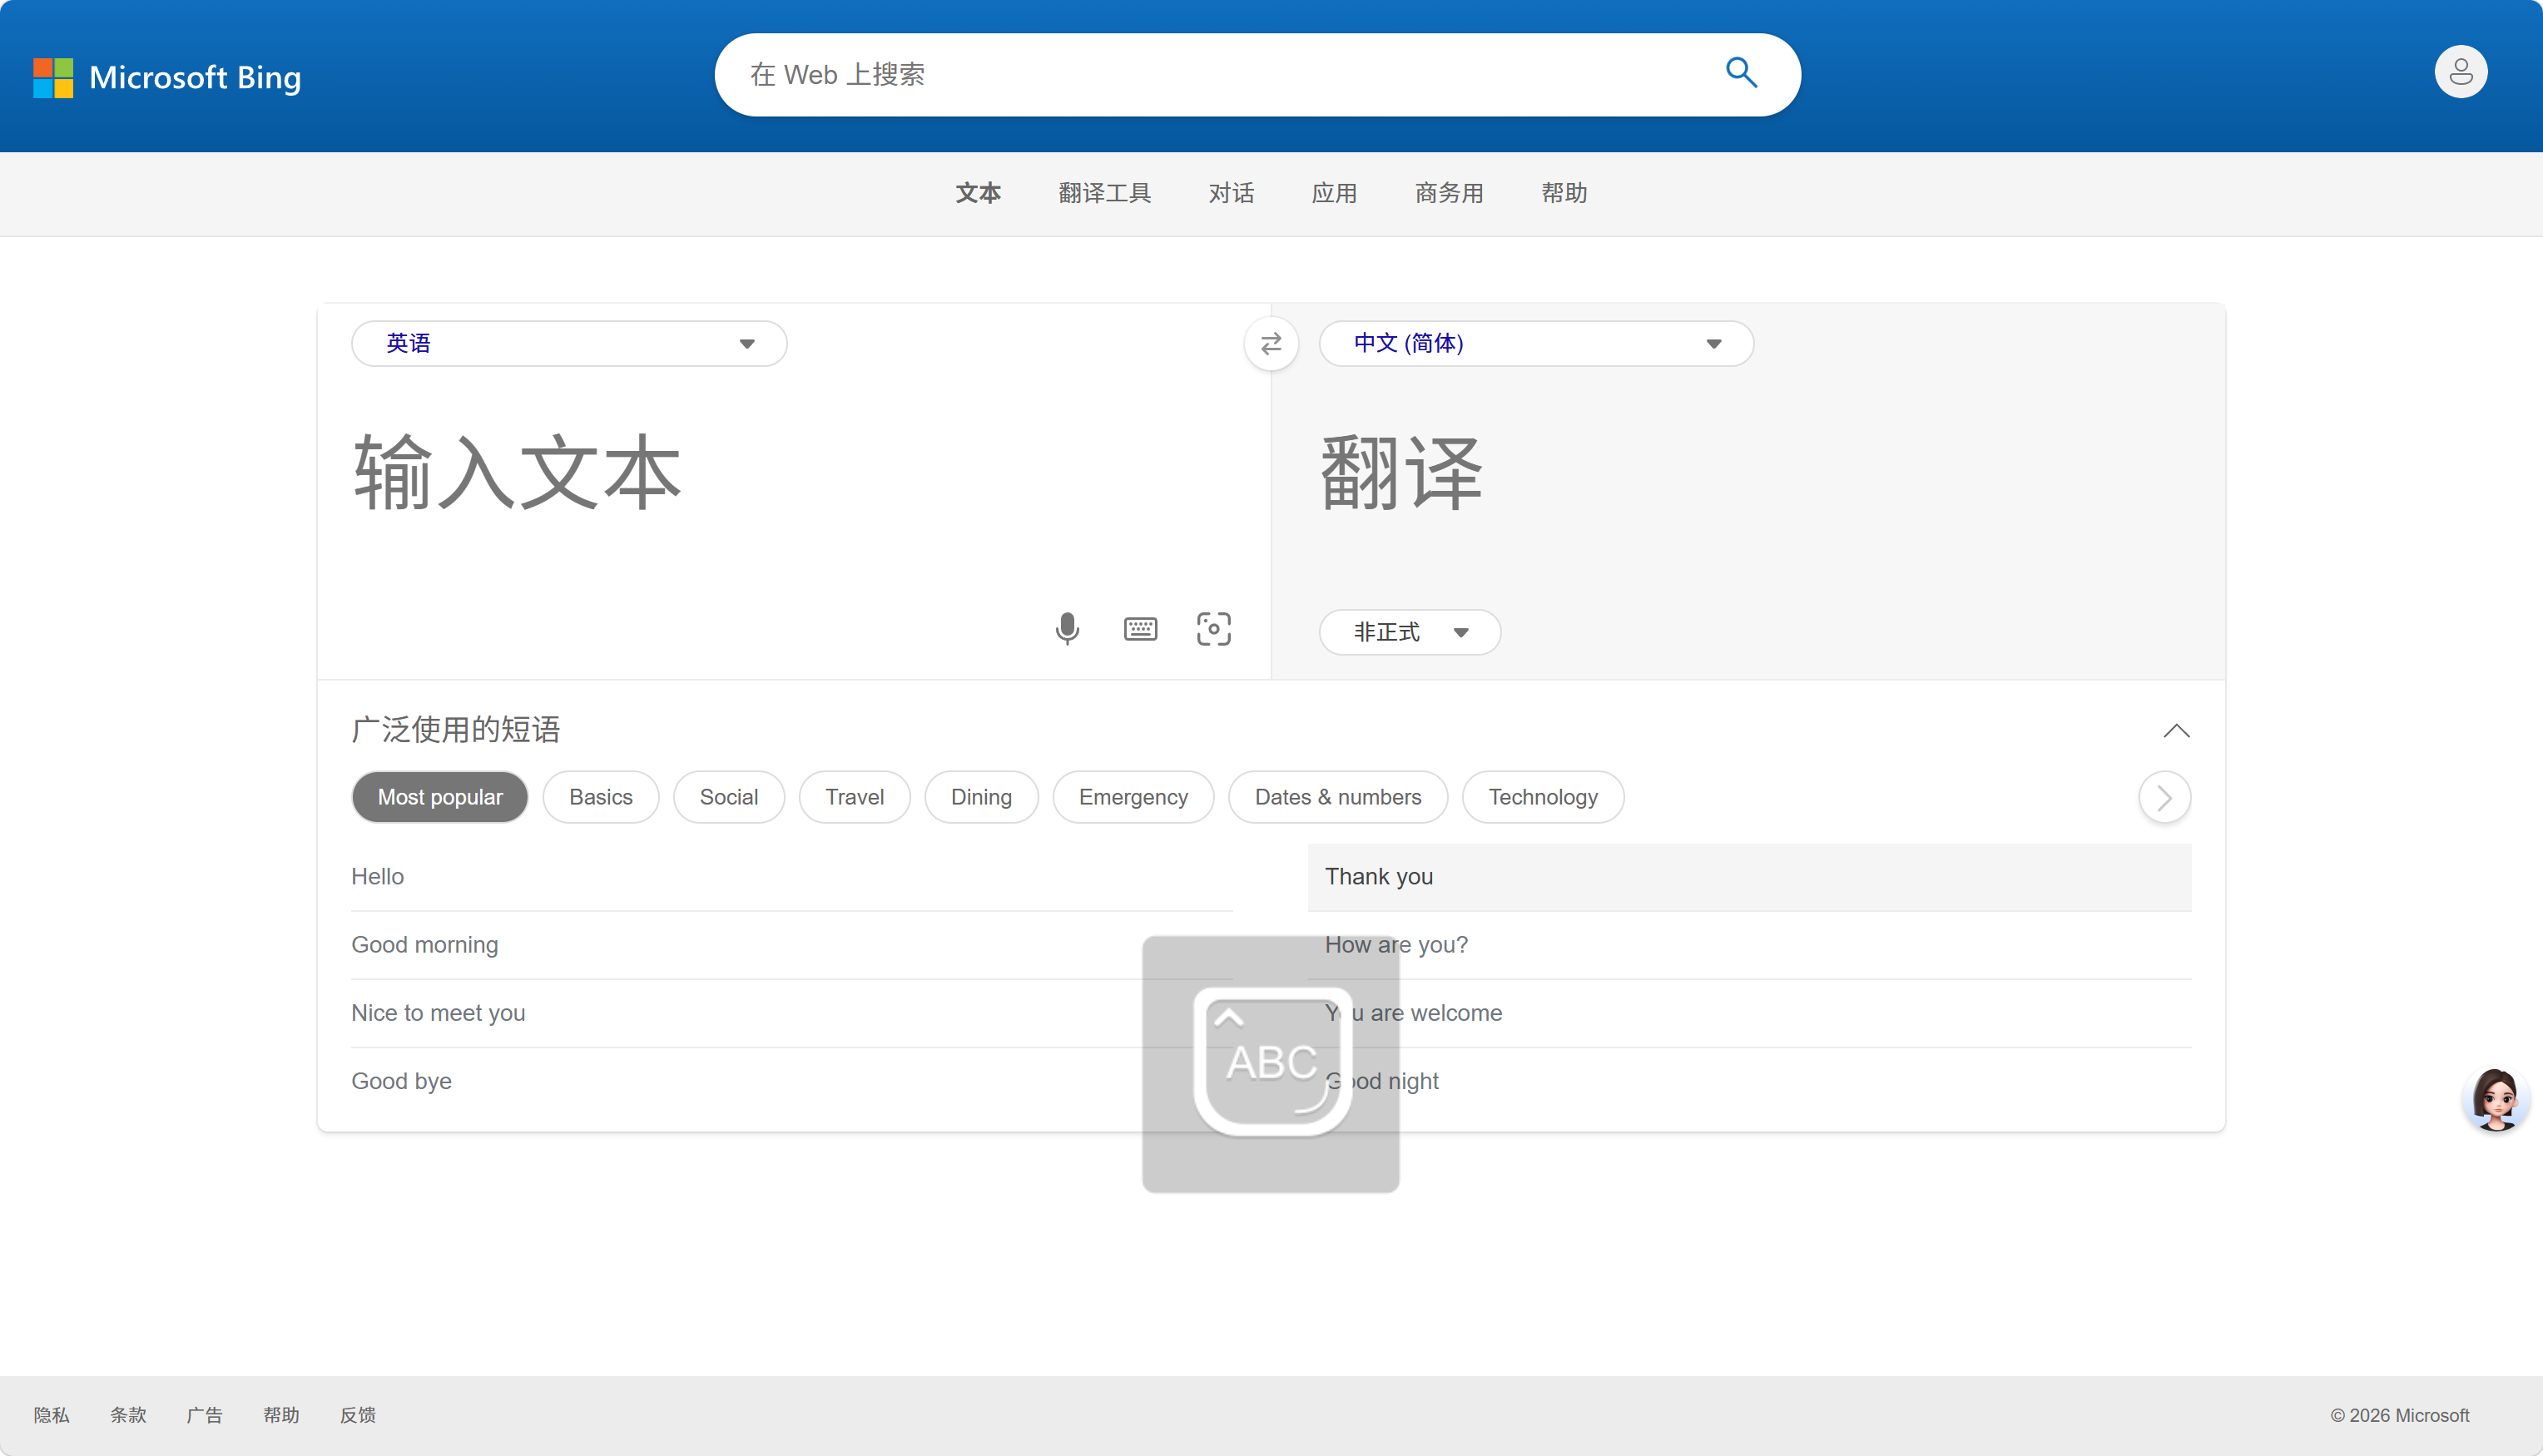Image resolution: width=2543 pixels, height=1456 pixels.
Task: Select the Dates & numbers category
Action: [1338, 797]
